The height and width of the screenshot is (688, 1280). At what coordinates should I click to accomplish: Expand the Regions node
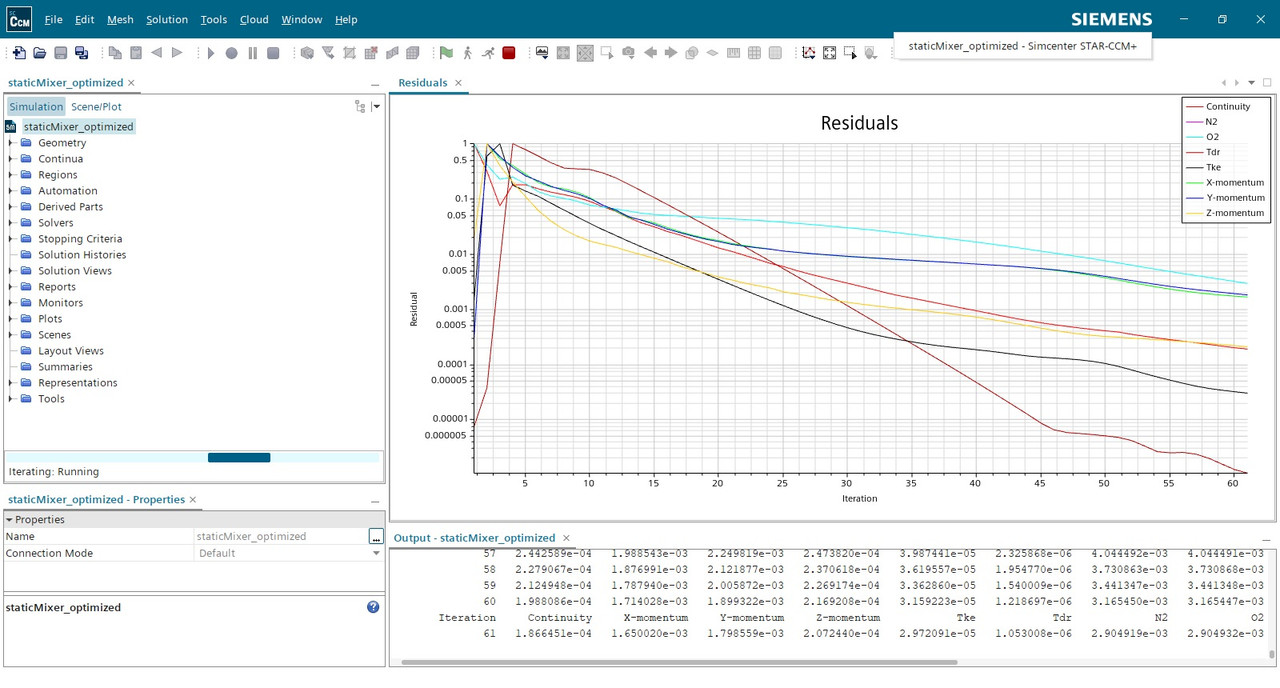coord(11,175)
